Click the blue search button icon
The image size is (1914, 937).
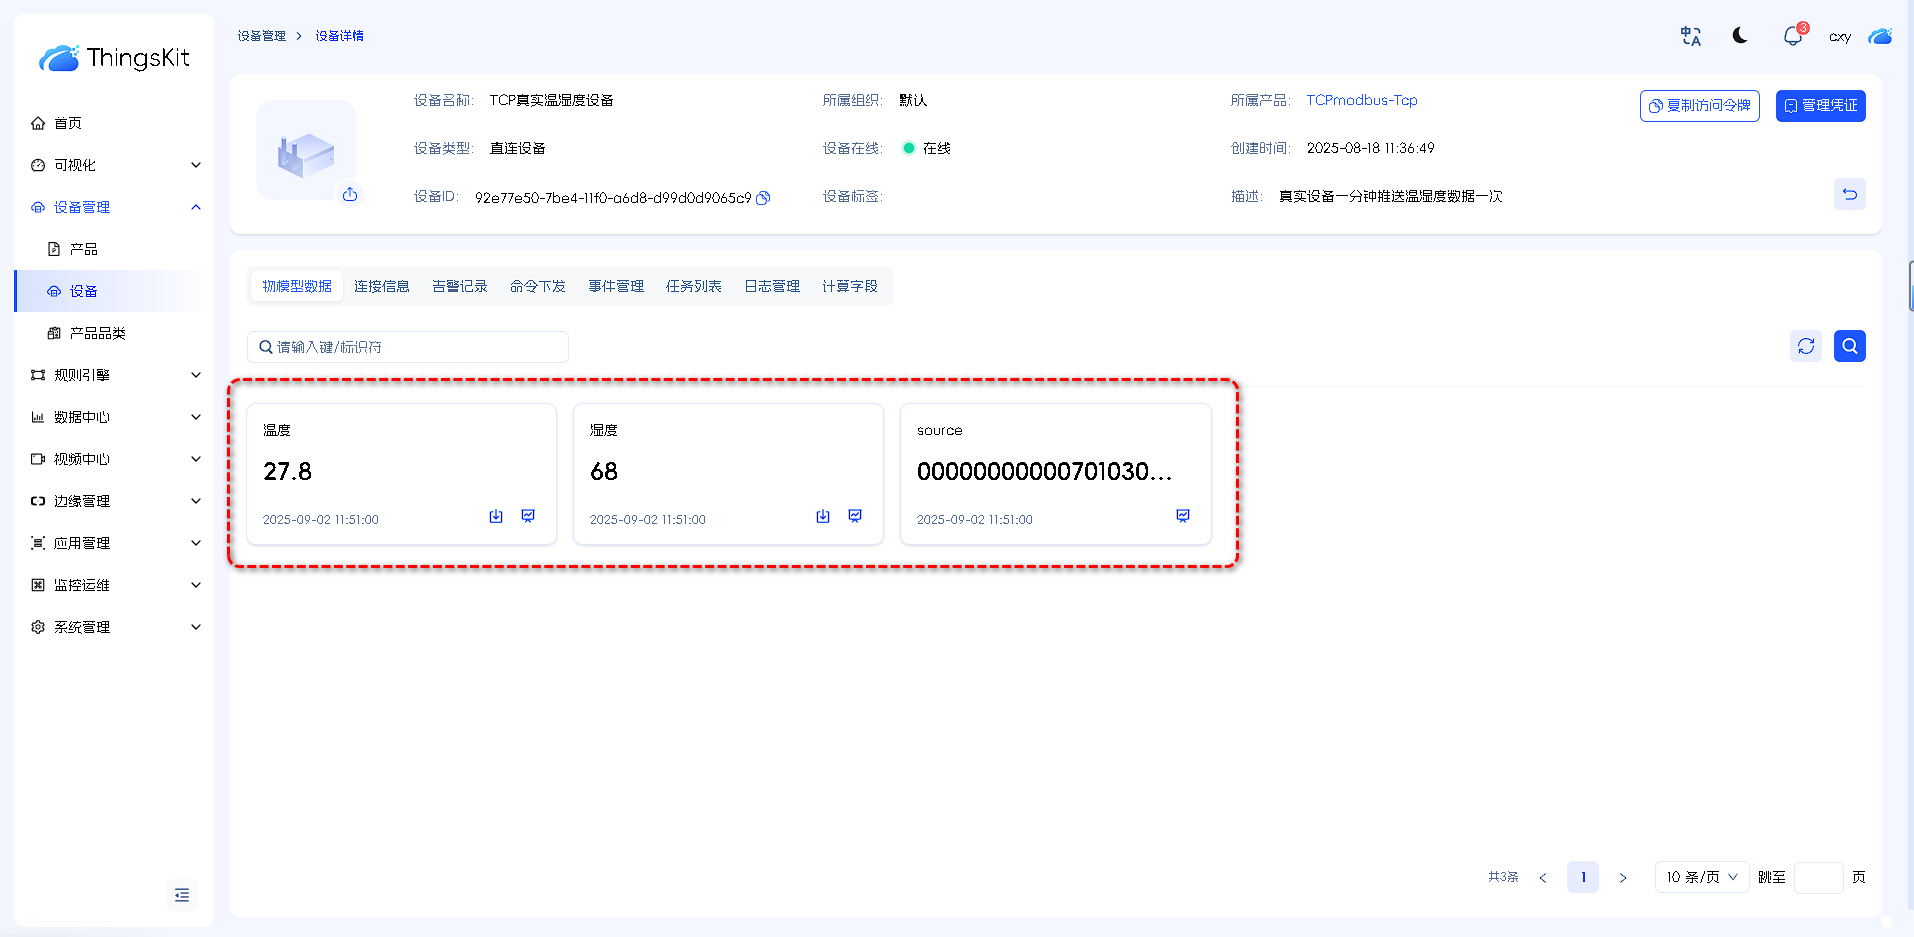(1849, 346)
